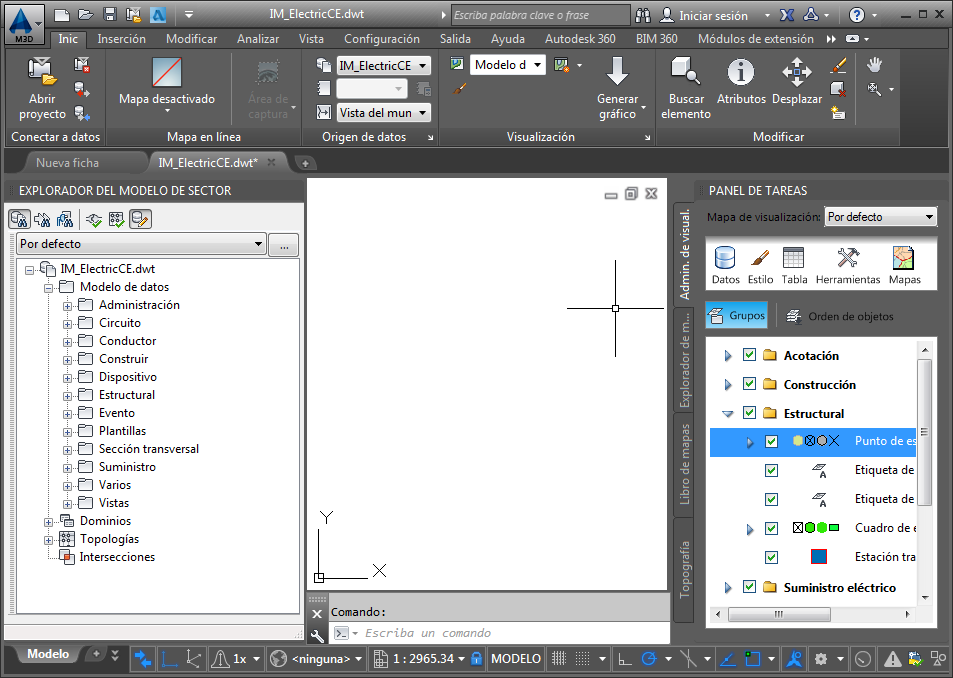Open the Por defecto dropdown in the explorer

pyautogui.click(x=141, y=244)
